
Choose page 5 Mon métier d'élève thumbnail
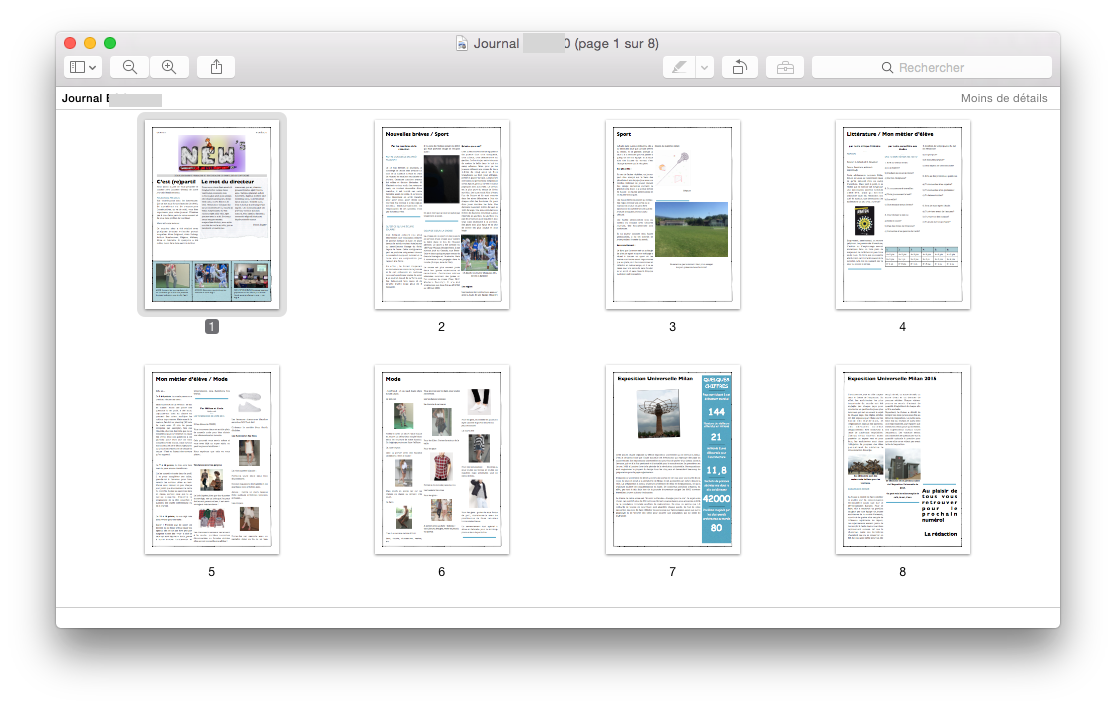pyautogui.click(x=212, y=458)
